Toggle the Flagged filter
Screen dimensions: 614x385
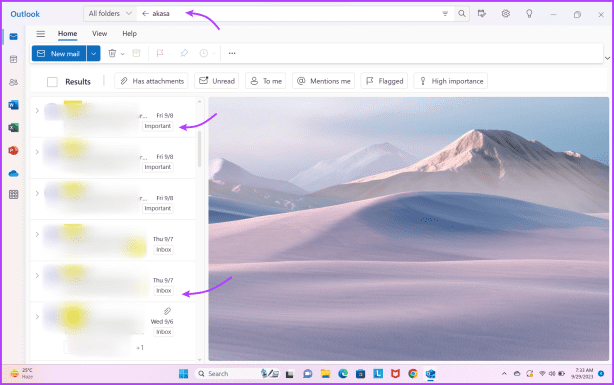point(384,81)
